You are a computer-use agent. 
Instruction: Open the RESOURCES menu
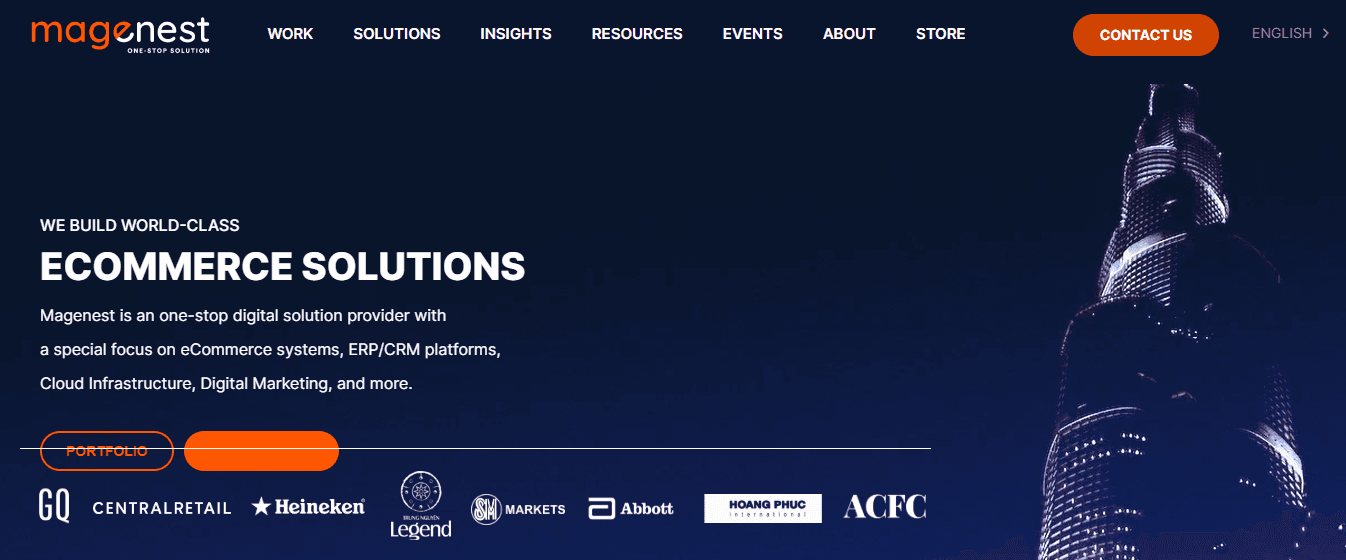637,34
